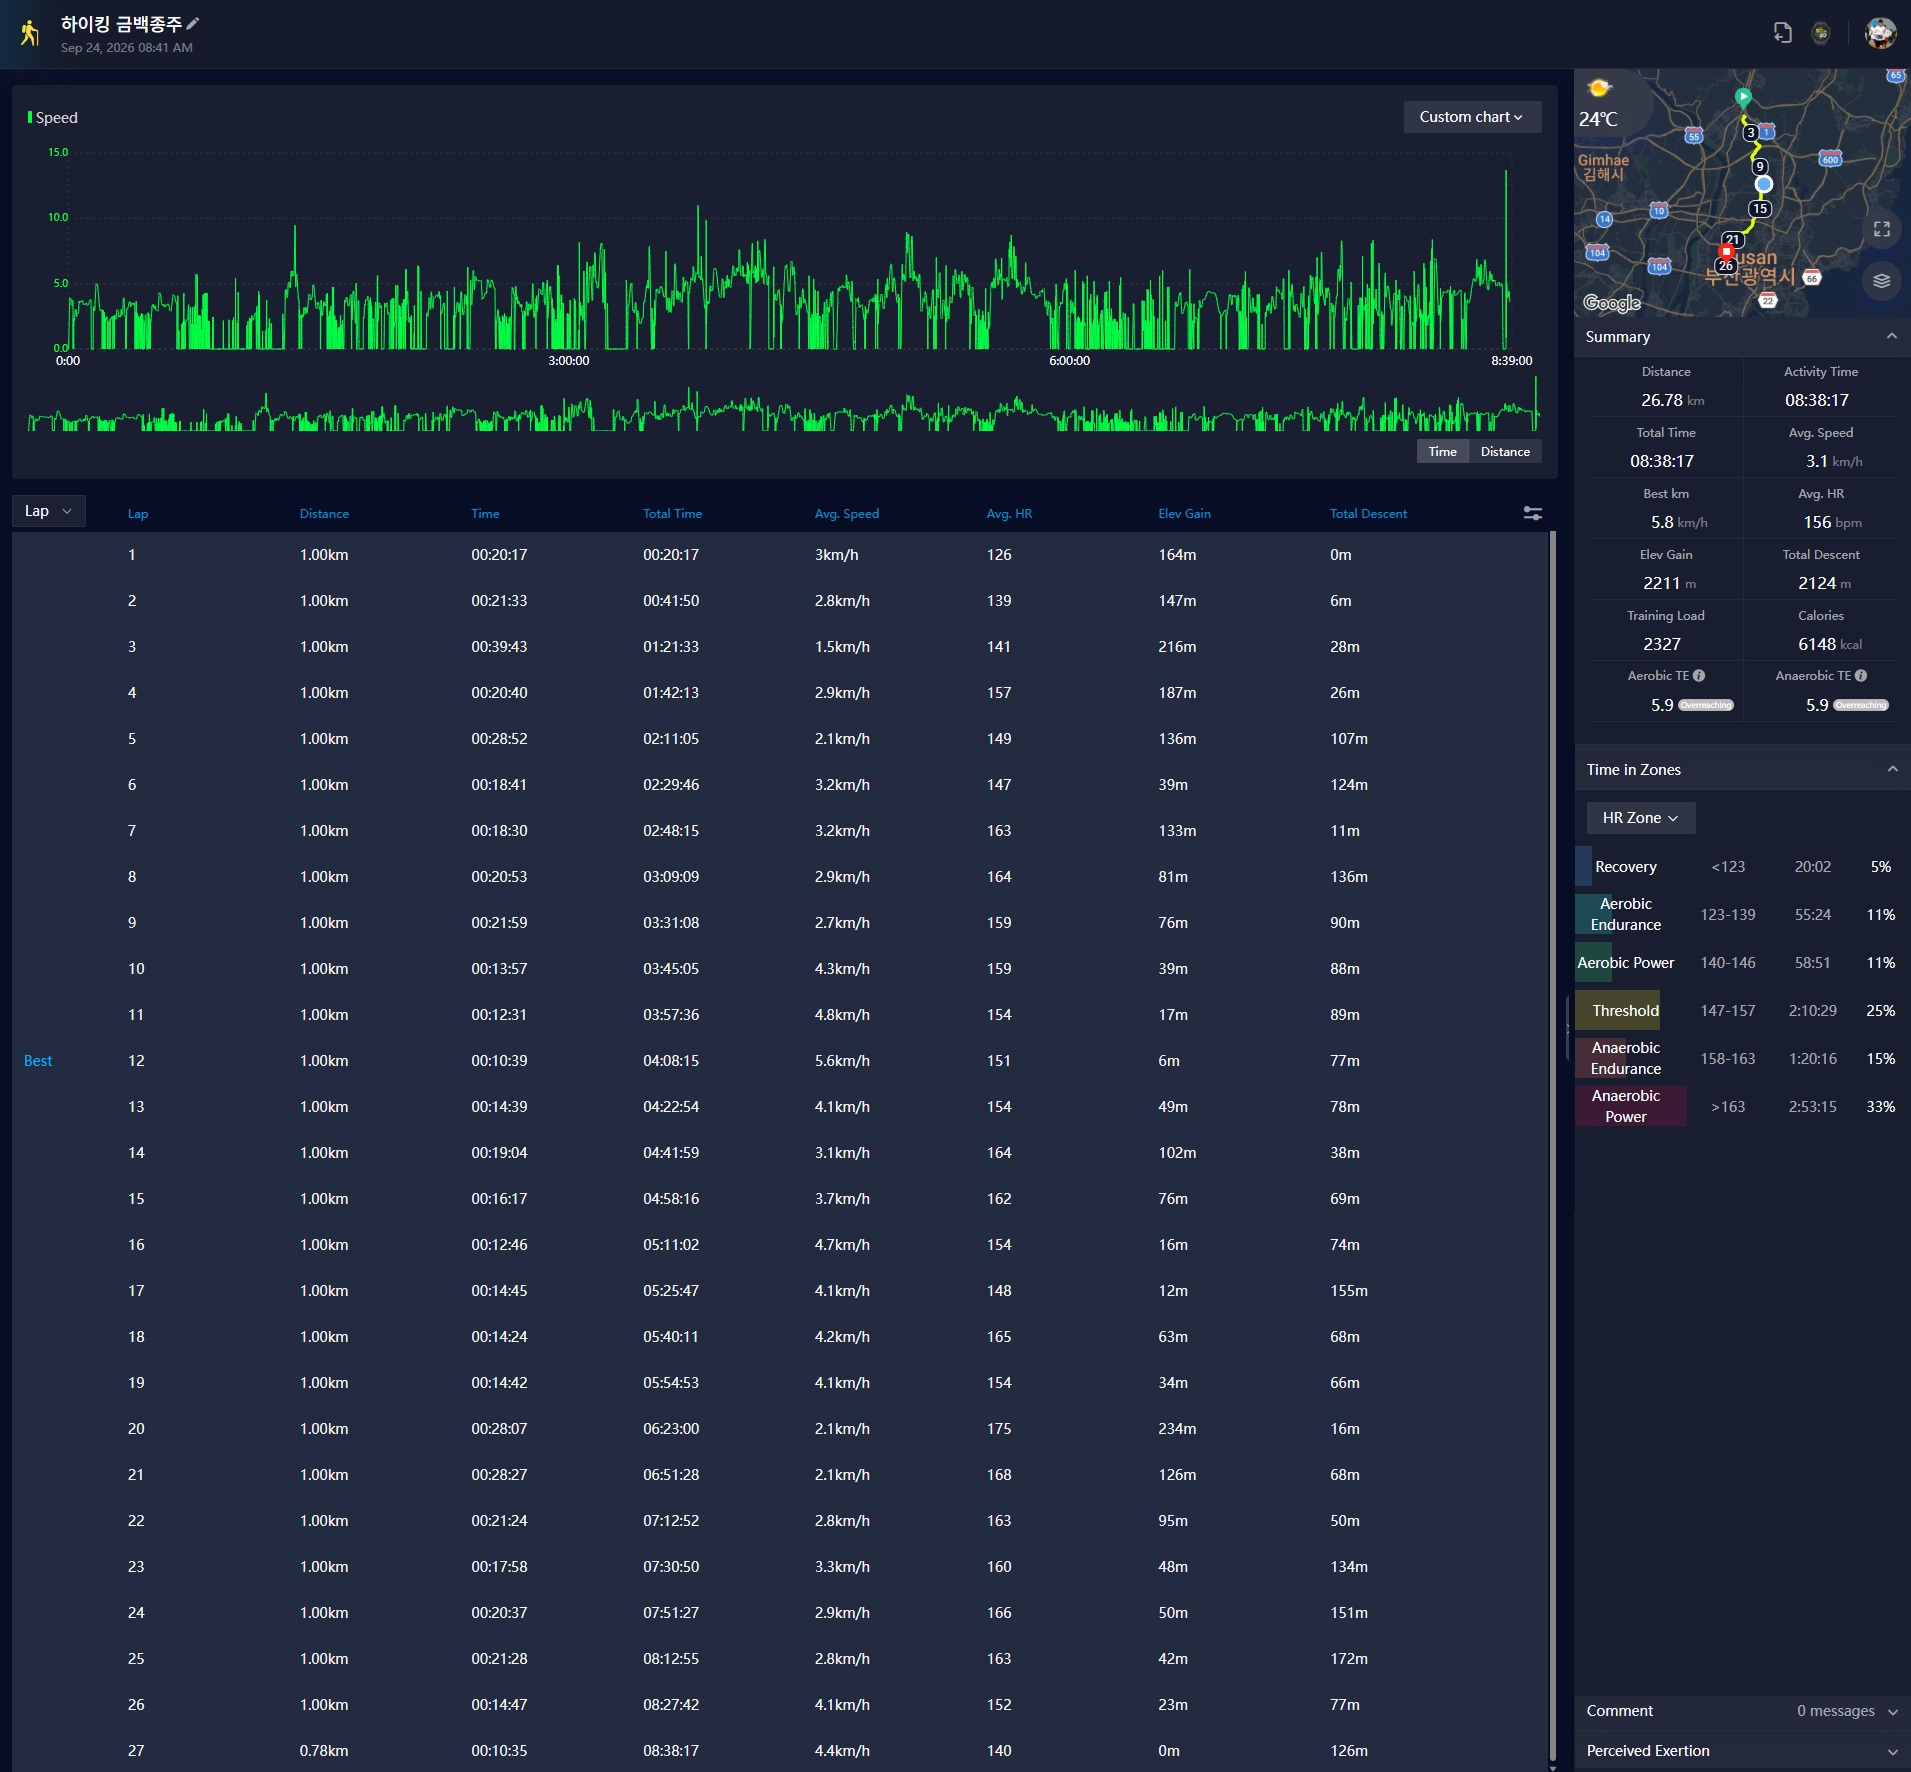Select the Best lap 12 row

coord(780,1061)
